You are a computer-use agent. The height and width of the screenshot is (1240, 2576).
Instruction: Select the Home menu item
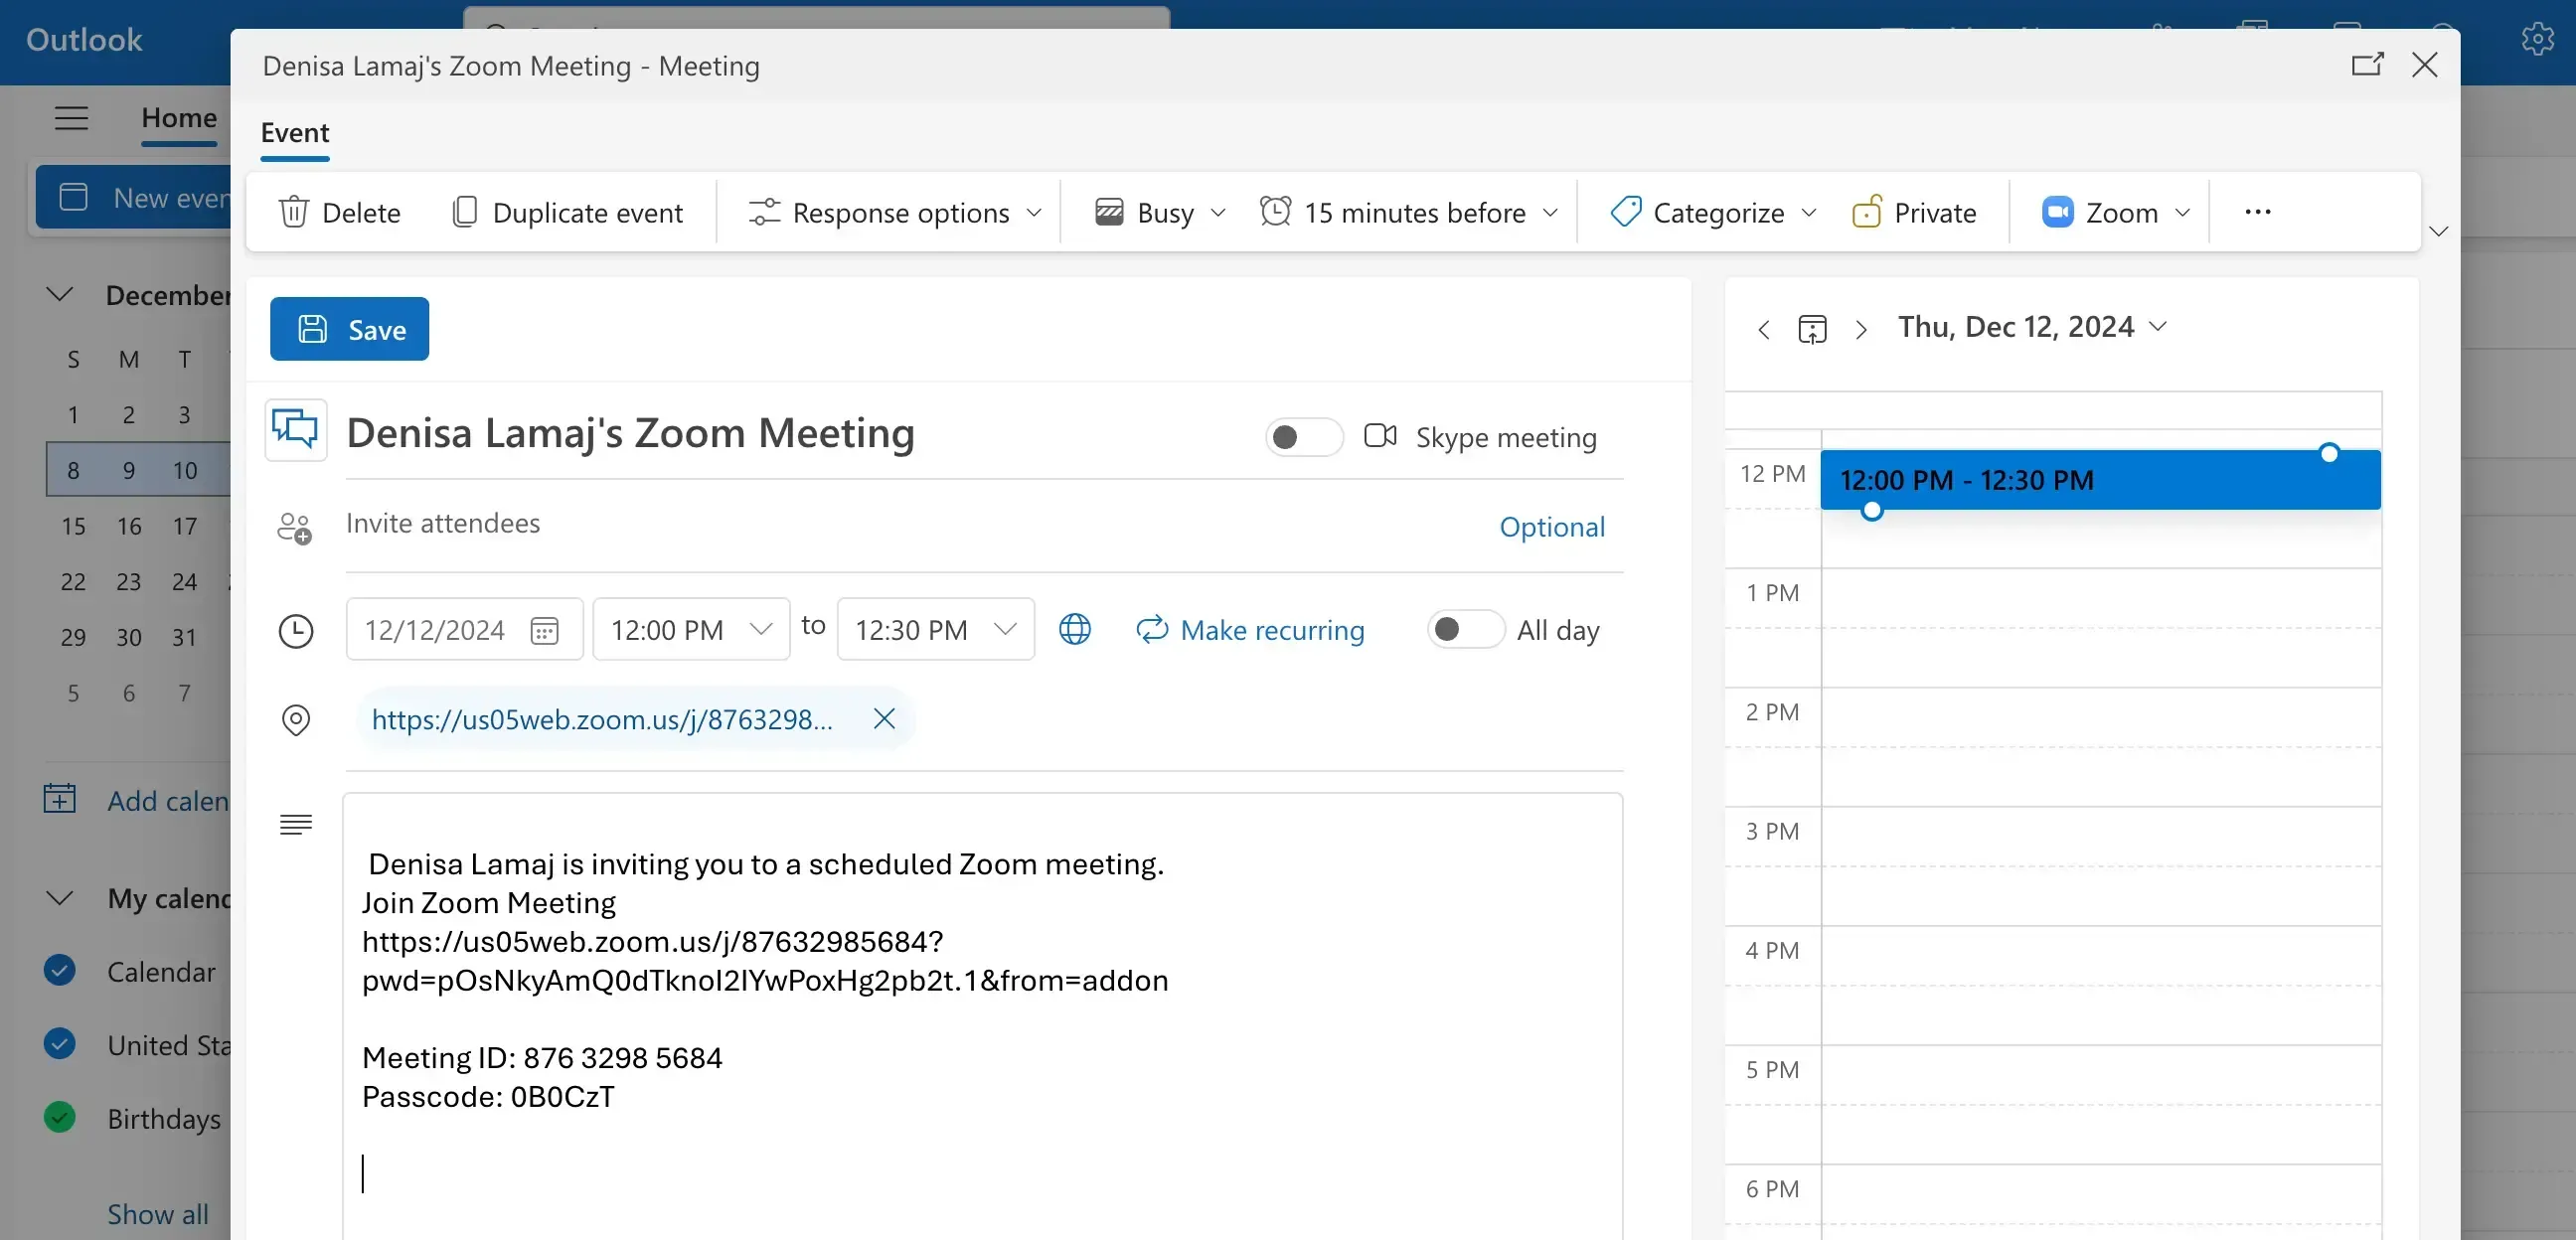[178, 117]
